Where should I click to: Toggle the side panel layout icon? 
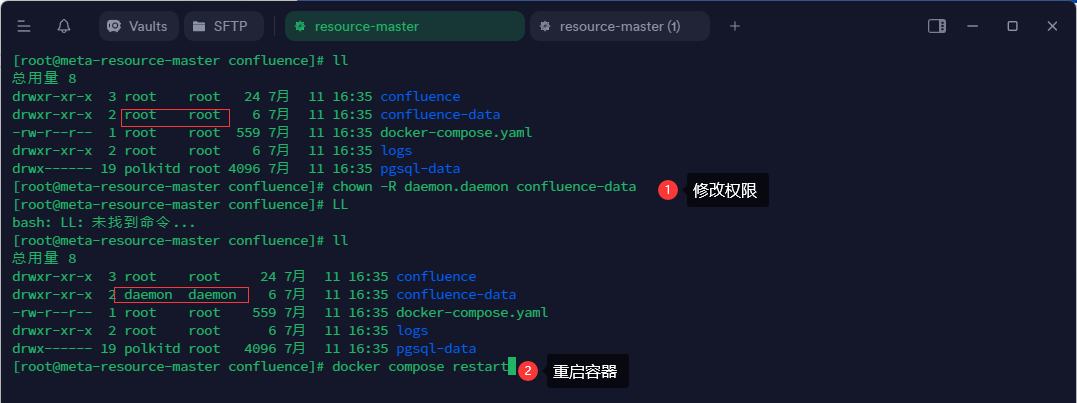(x=937, y=26)
